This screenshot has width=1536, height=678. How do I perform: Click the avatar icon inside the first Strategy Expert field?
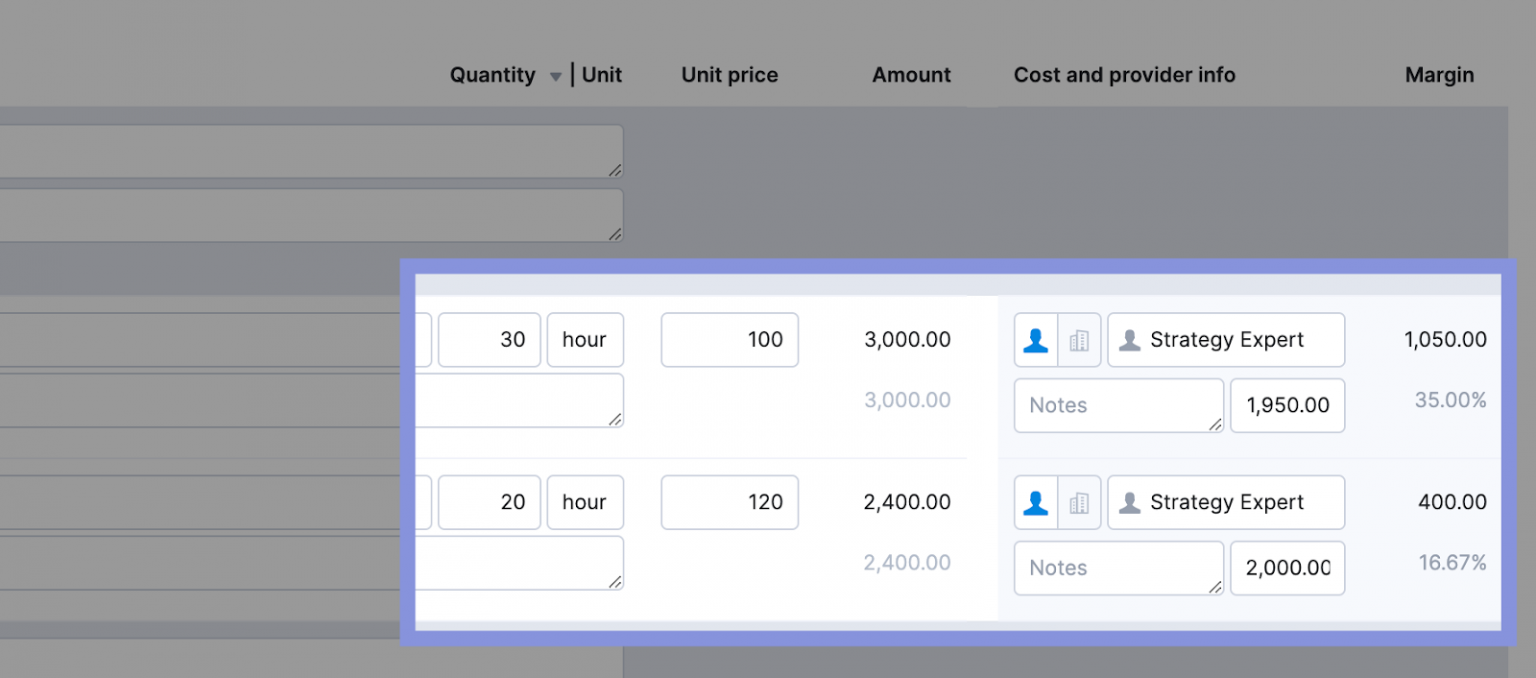pos(1132,339)
